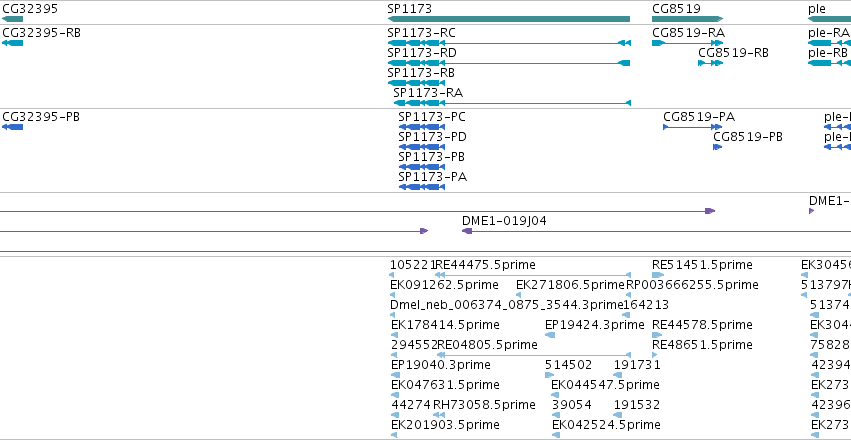
Task: Open the ple-RA transcript label
Action: tap(829, 33)
